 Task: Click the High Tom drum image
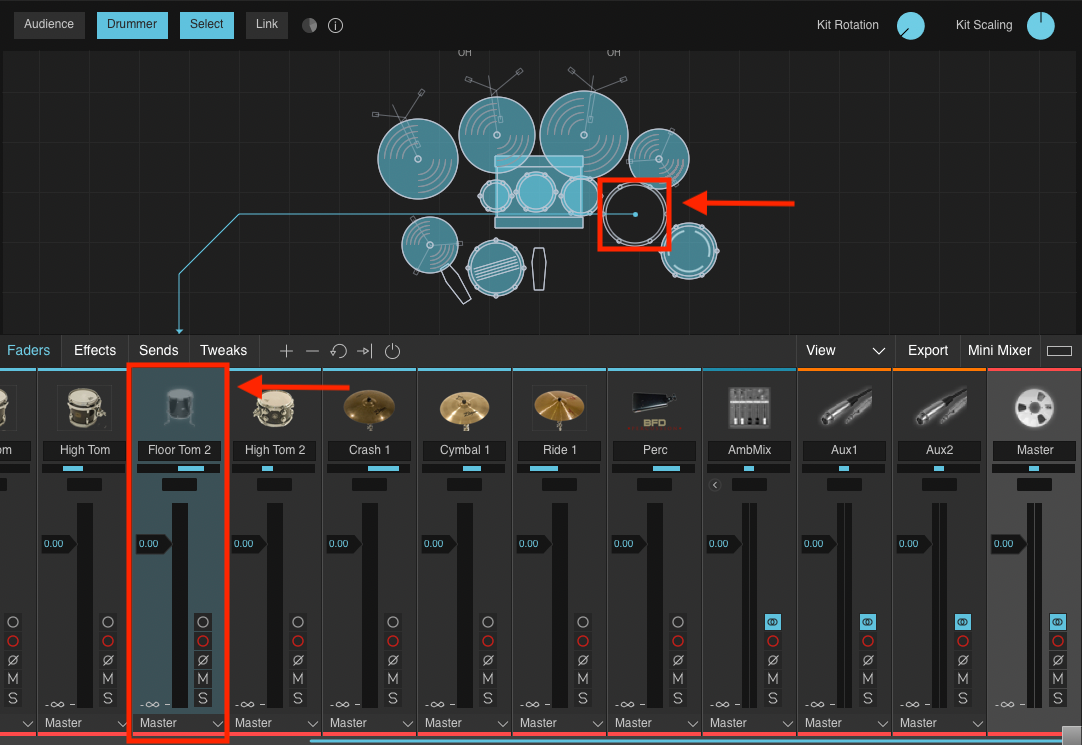click(85, 408)
